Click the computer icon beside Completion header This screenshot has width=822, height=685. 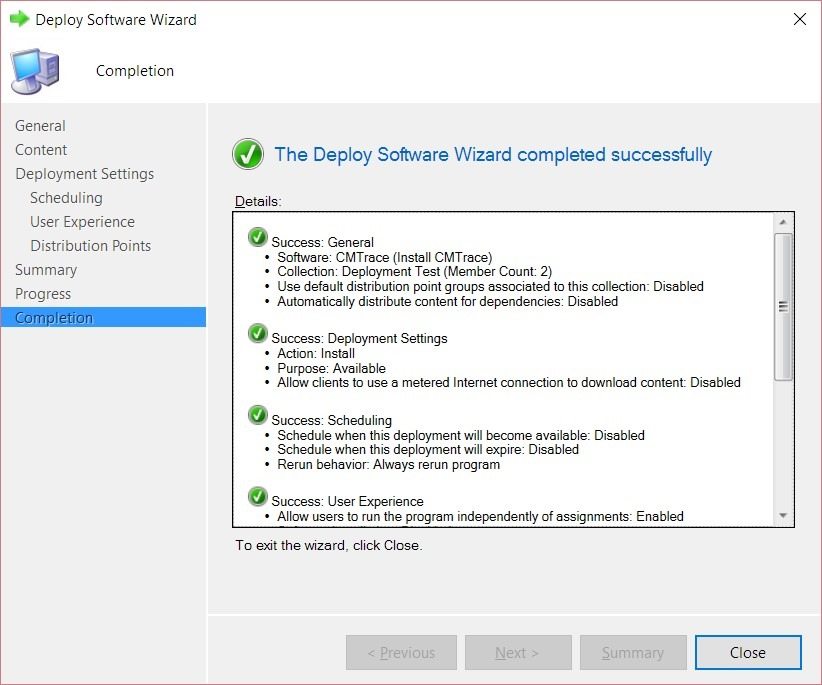tap(35, 71)
